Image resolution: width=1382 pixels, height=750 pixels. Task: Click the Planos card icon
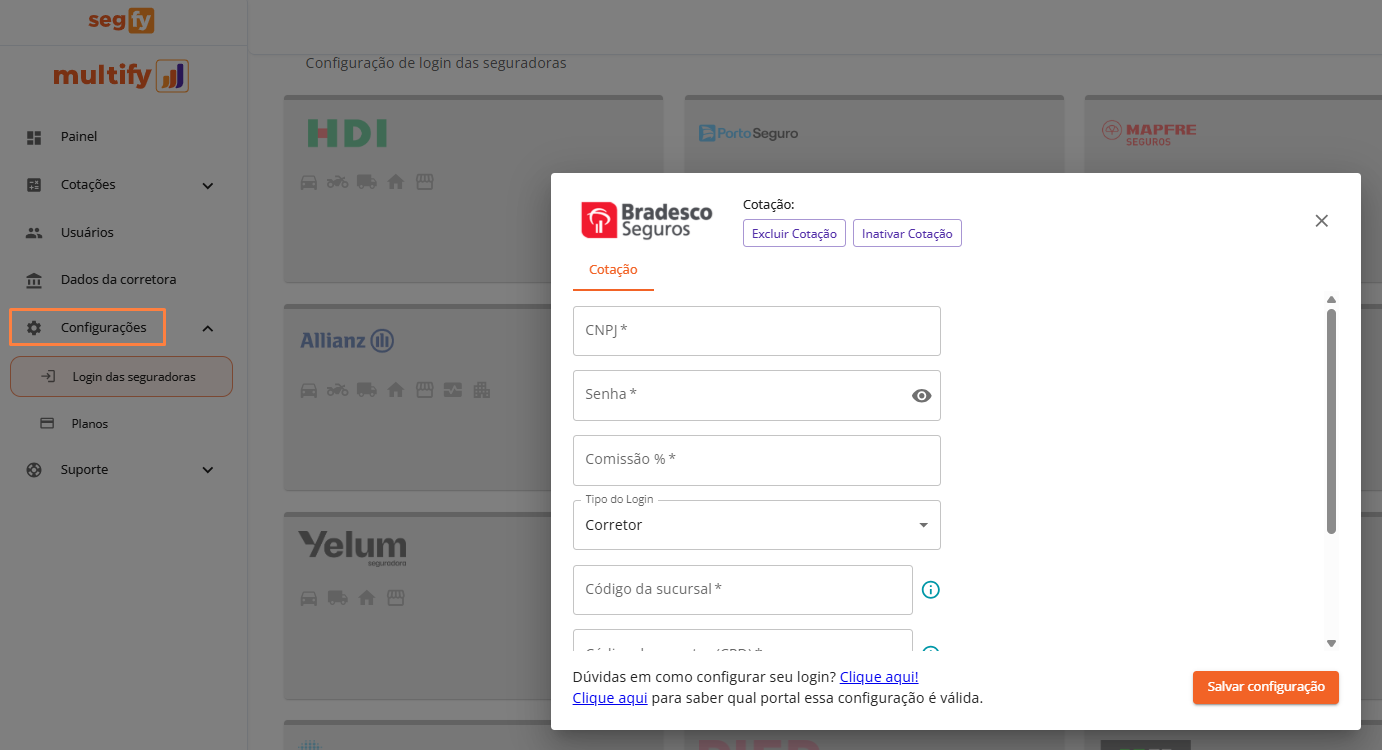(x=47, y=424)
